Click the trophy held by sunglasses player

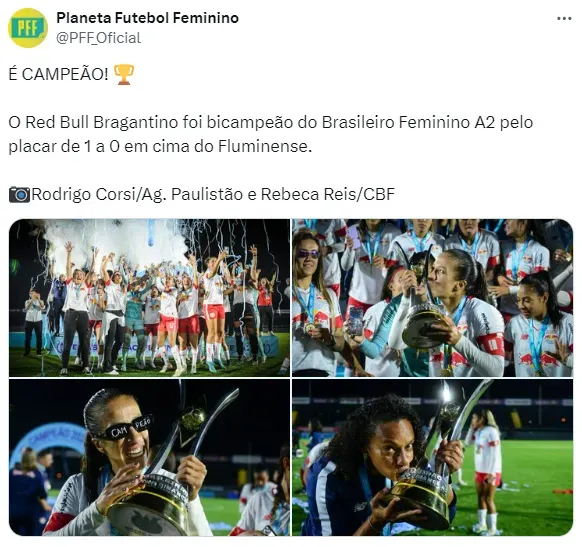(x=163, y=477)
